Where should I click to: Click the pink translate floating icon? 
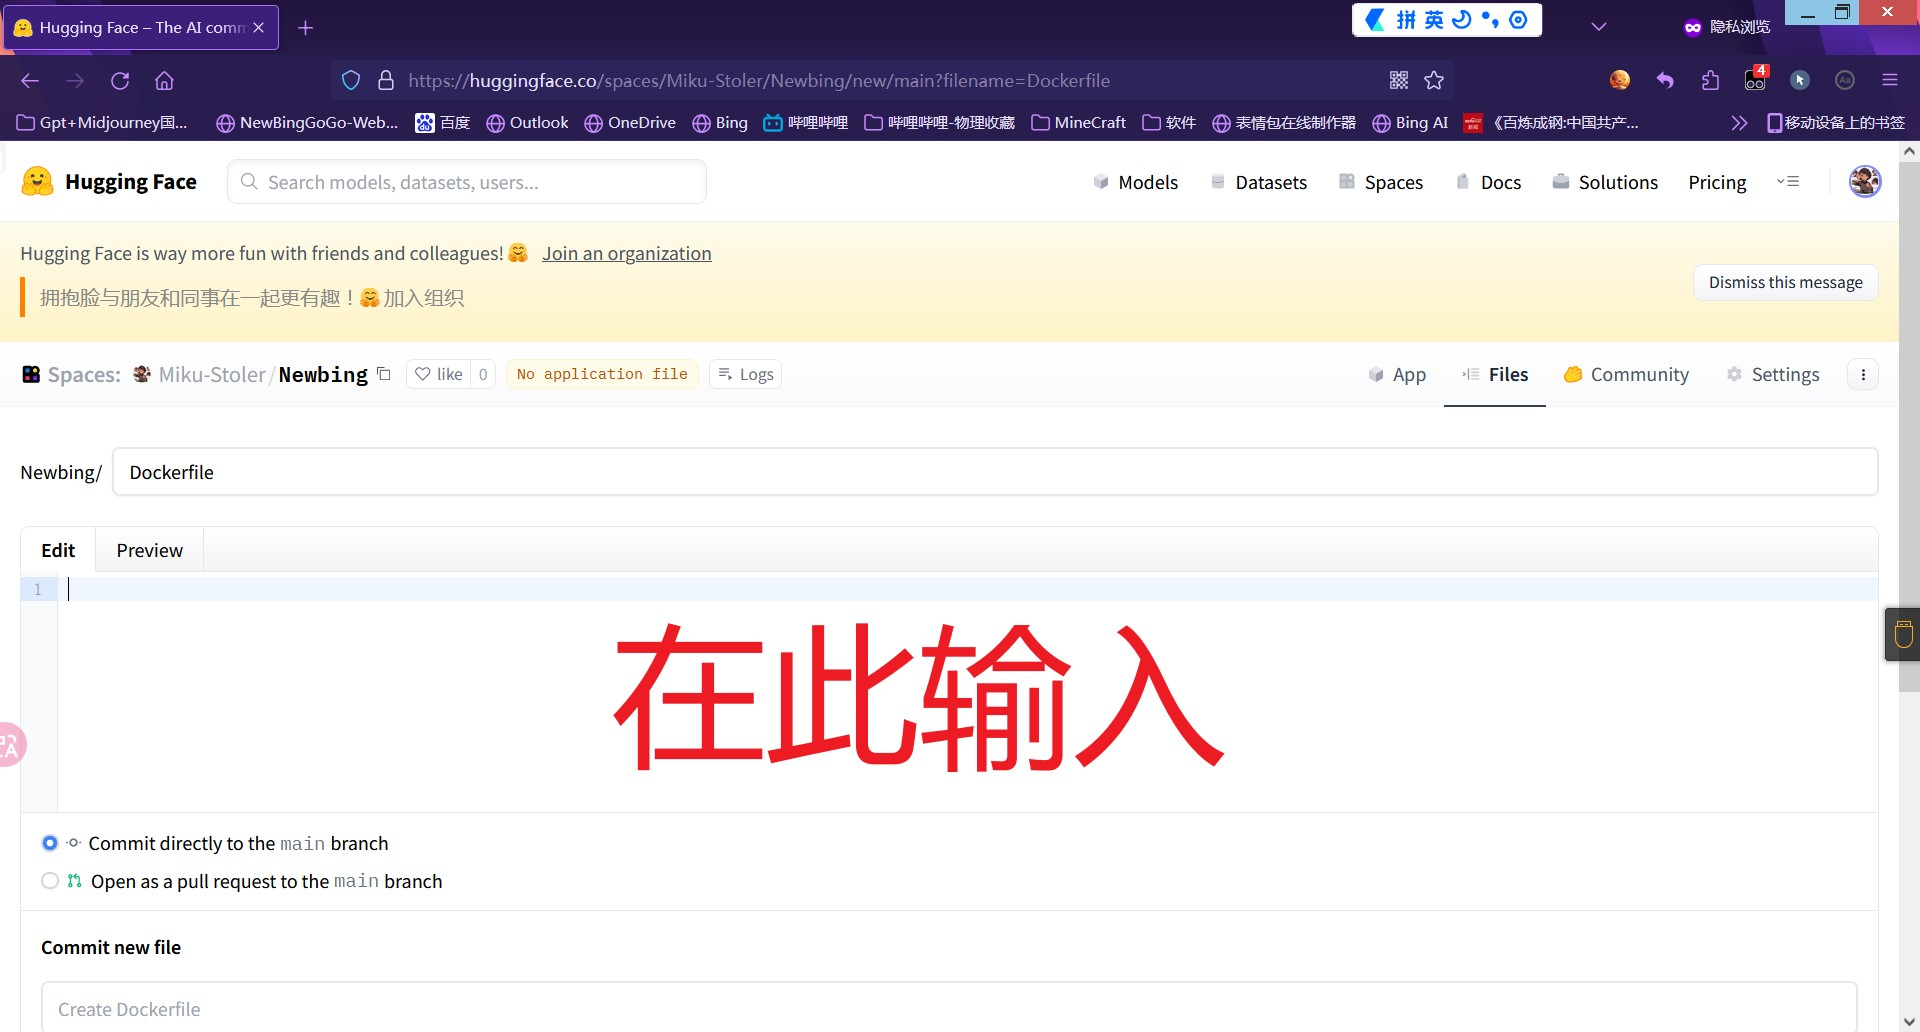pos(10,745)
